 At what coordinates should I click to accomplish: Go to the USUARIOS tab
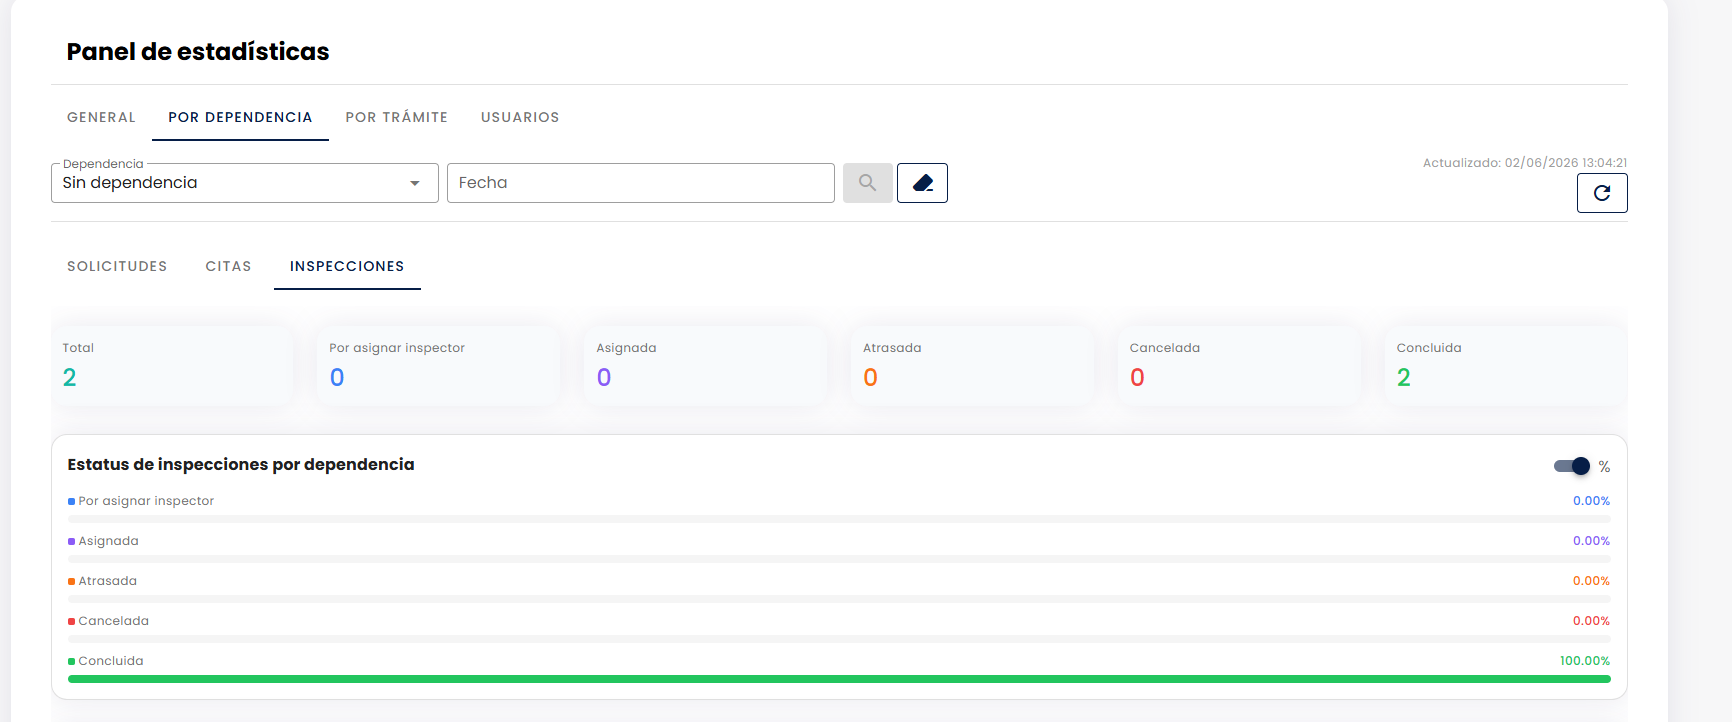pyautogui.click(x=520, y=117)
